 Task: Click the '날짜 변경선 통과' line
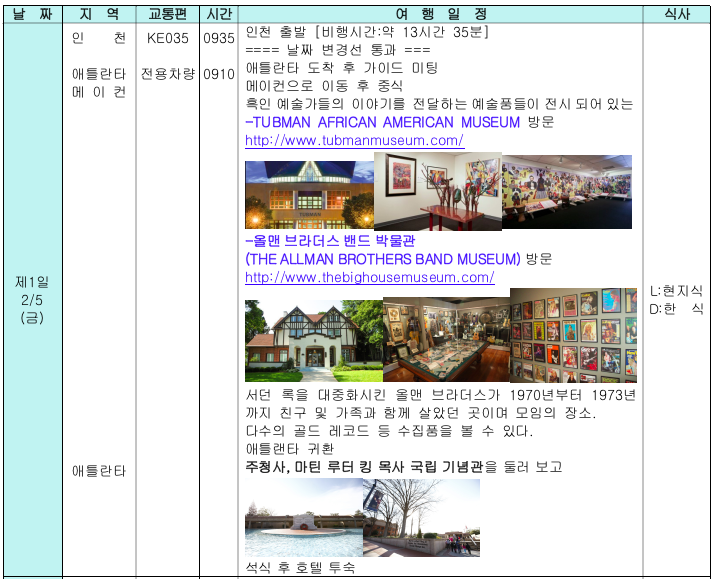pyautogui.click(x=338, y=50)
